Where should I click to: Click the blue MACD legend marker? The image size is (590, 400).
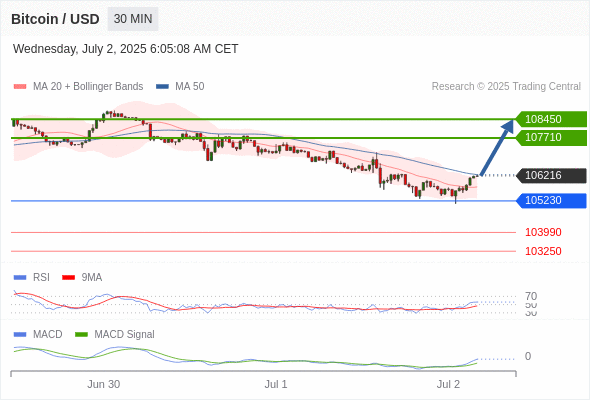(20, 334)
